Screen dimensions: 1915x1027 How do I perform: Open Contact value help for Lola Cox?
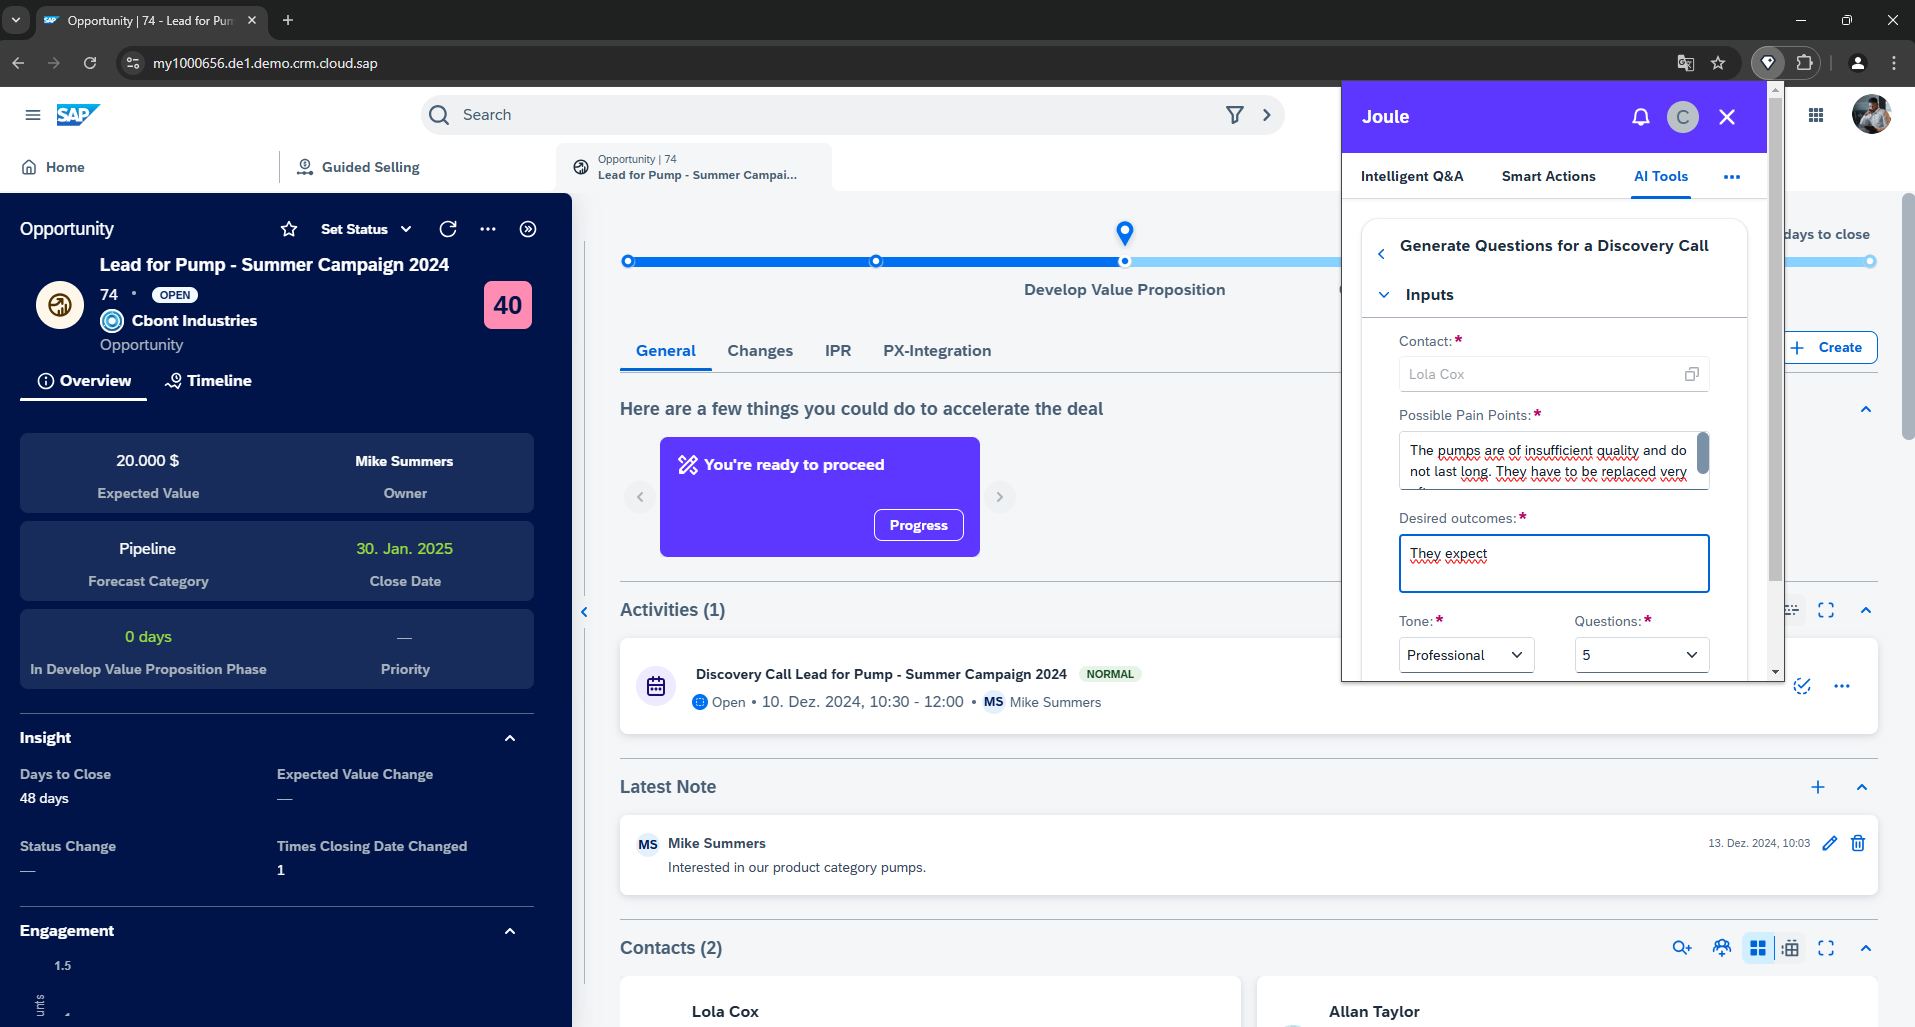(x=1692, y=374)
